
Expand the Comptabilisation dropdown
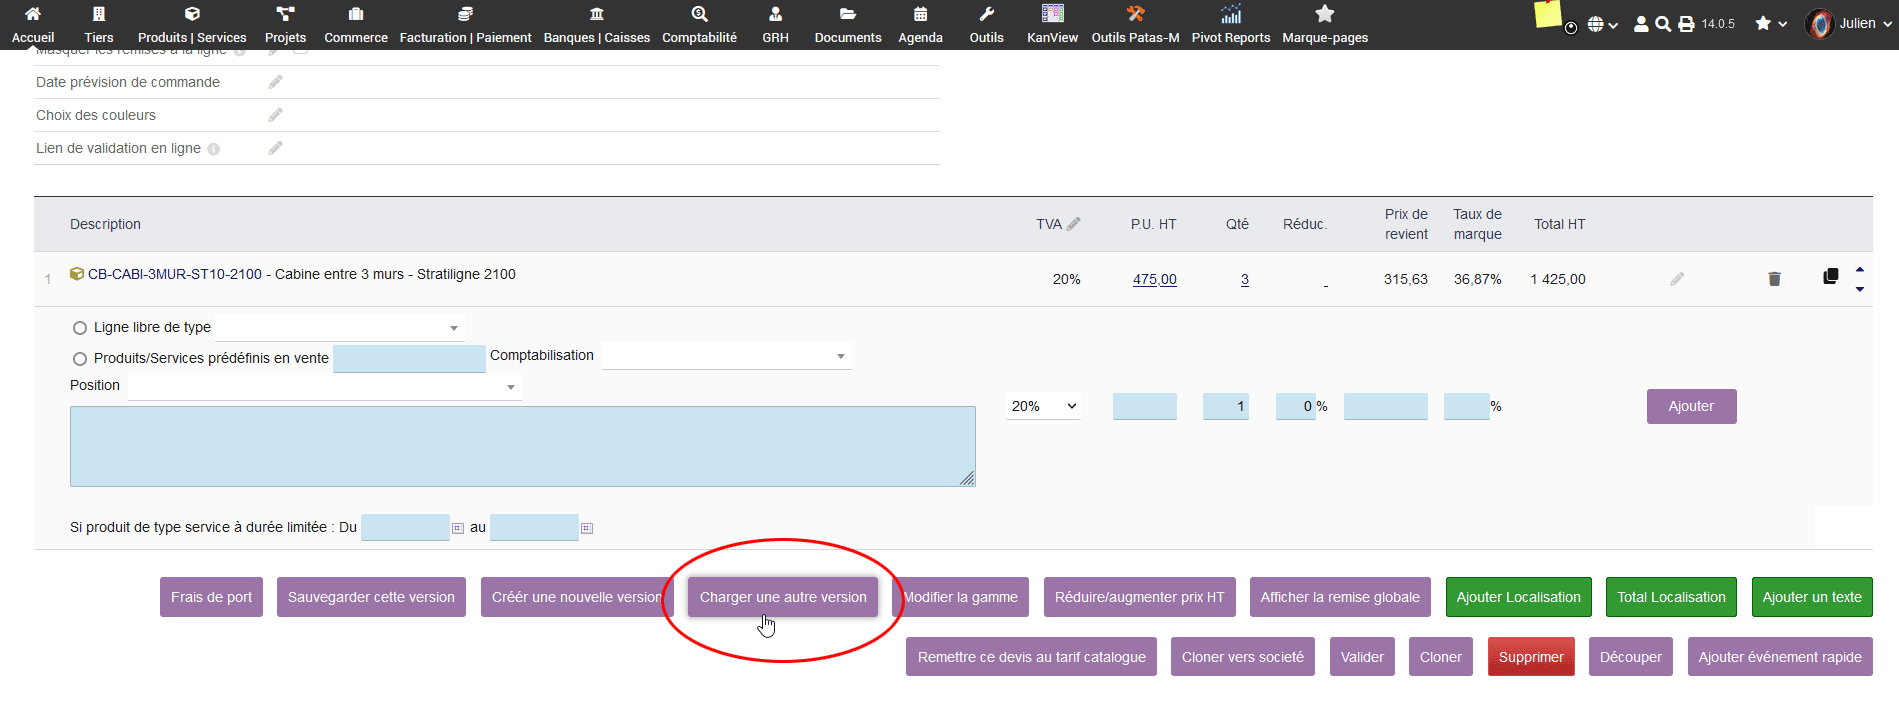click(x=726, y=356)
